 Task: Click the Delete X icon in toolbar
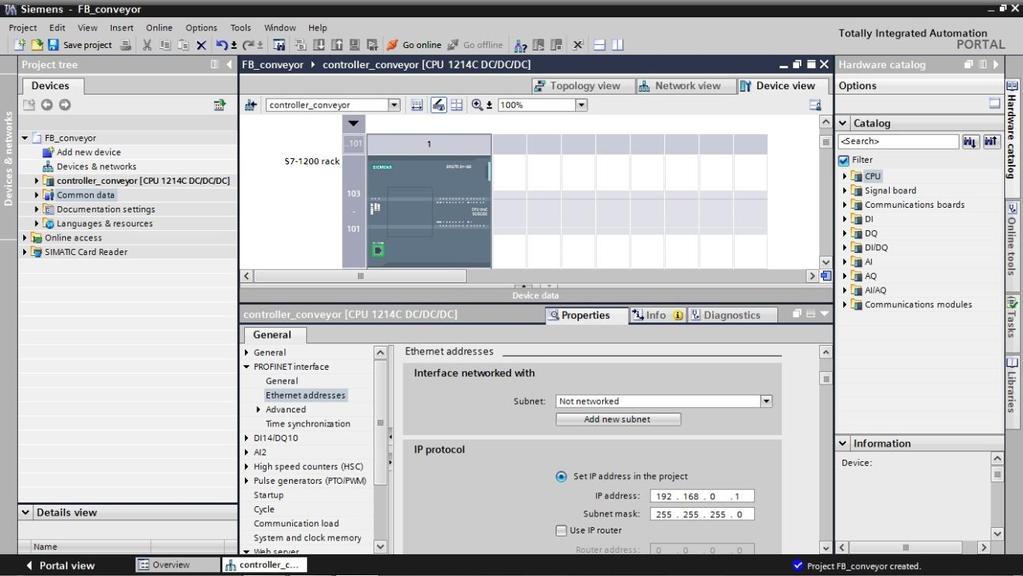201,45
